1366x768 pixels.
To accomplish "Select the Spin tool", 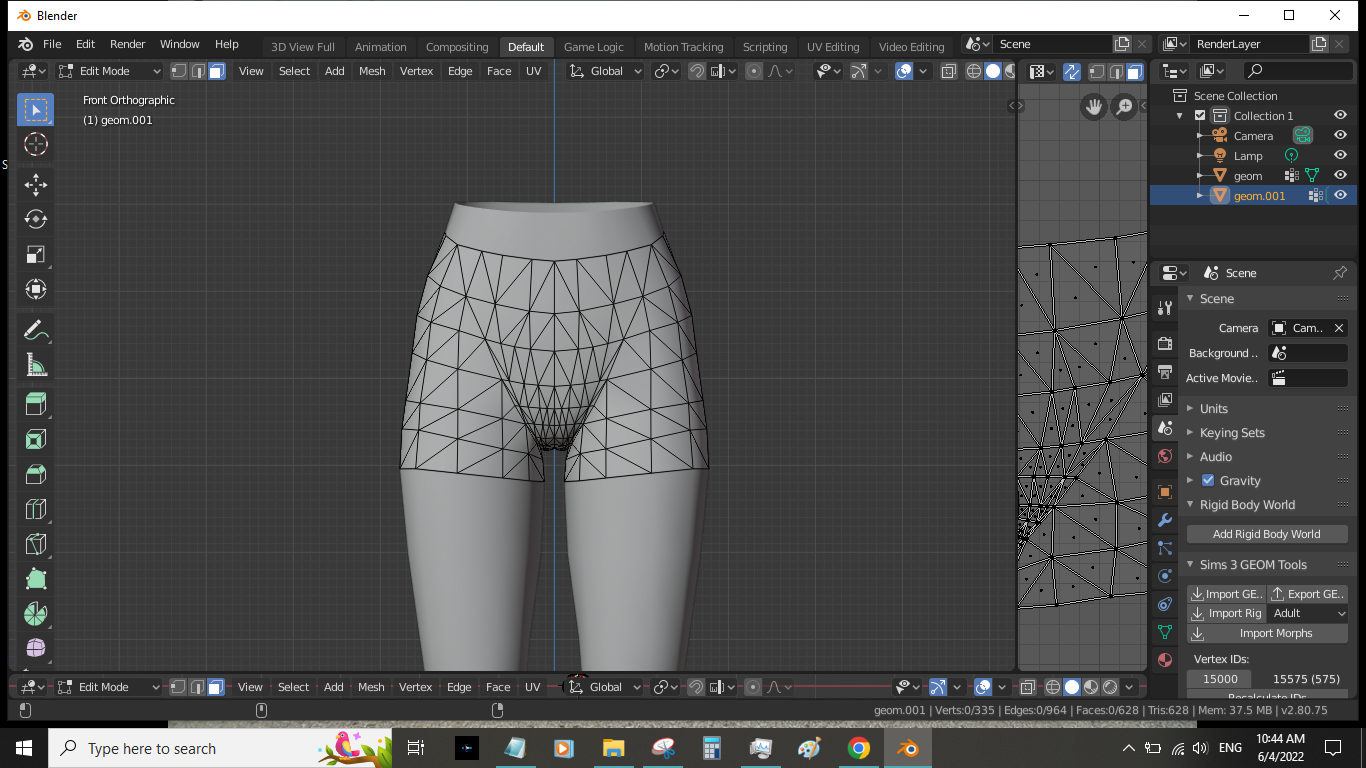I will pyautogui.click(x=35, y=614).
